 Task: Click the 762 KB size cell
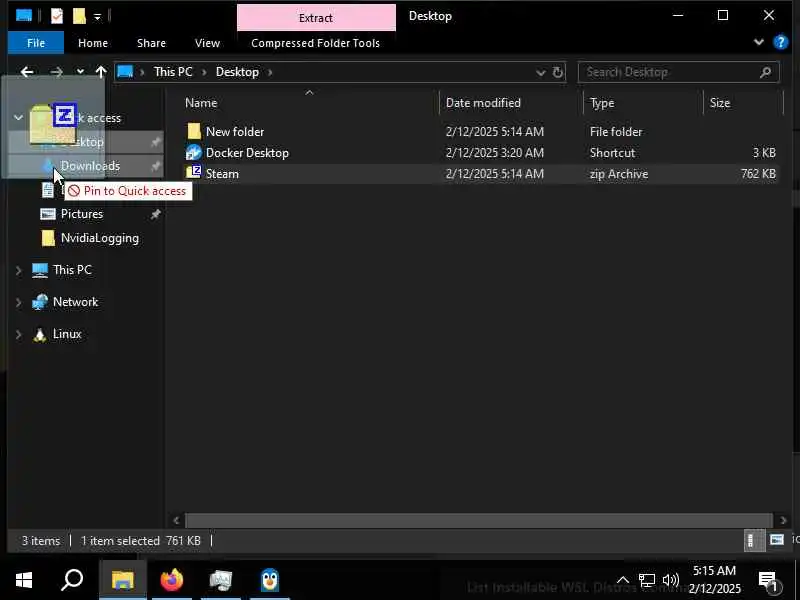coord(758,173)
